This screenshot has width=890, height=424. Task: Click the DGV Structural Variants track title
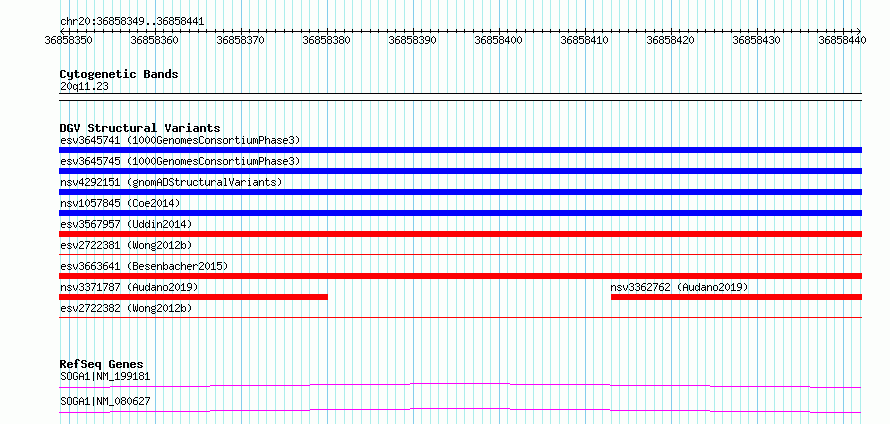[140, 128]
